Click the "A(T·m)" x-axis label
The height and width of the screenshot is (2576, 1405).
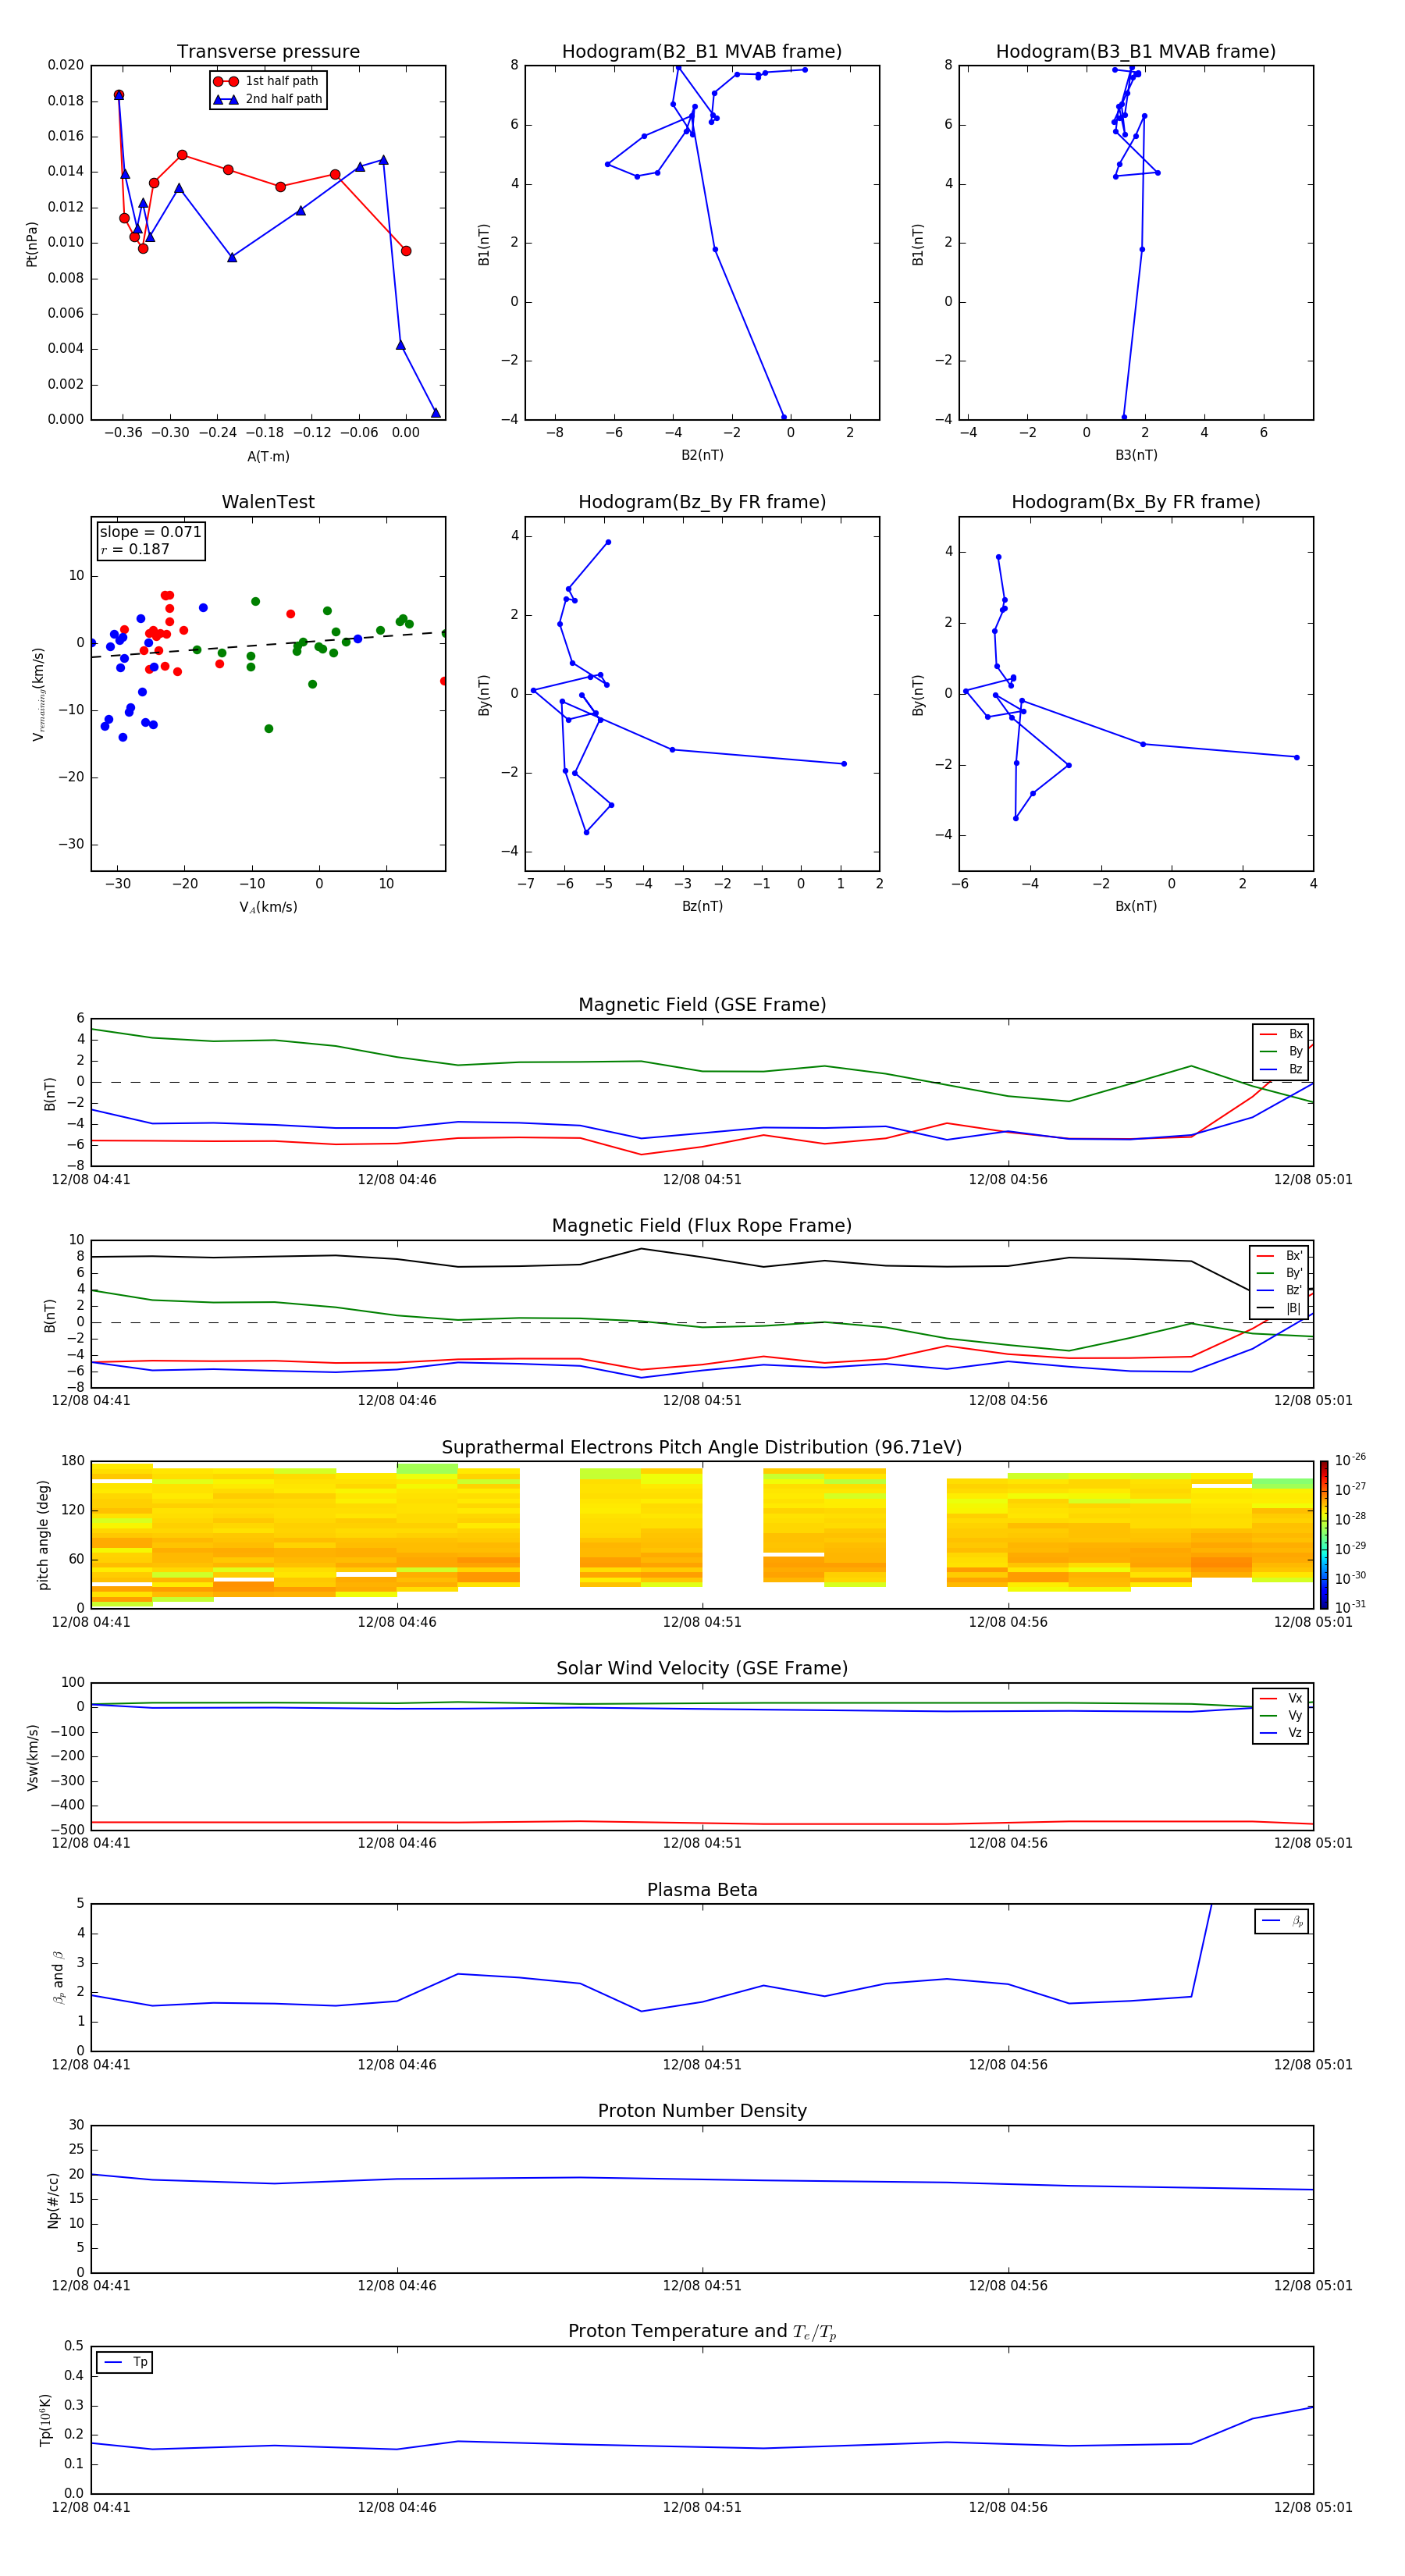[268, 456]
